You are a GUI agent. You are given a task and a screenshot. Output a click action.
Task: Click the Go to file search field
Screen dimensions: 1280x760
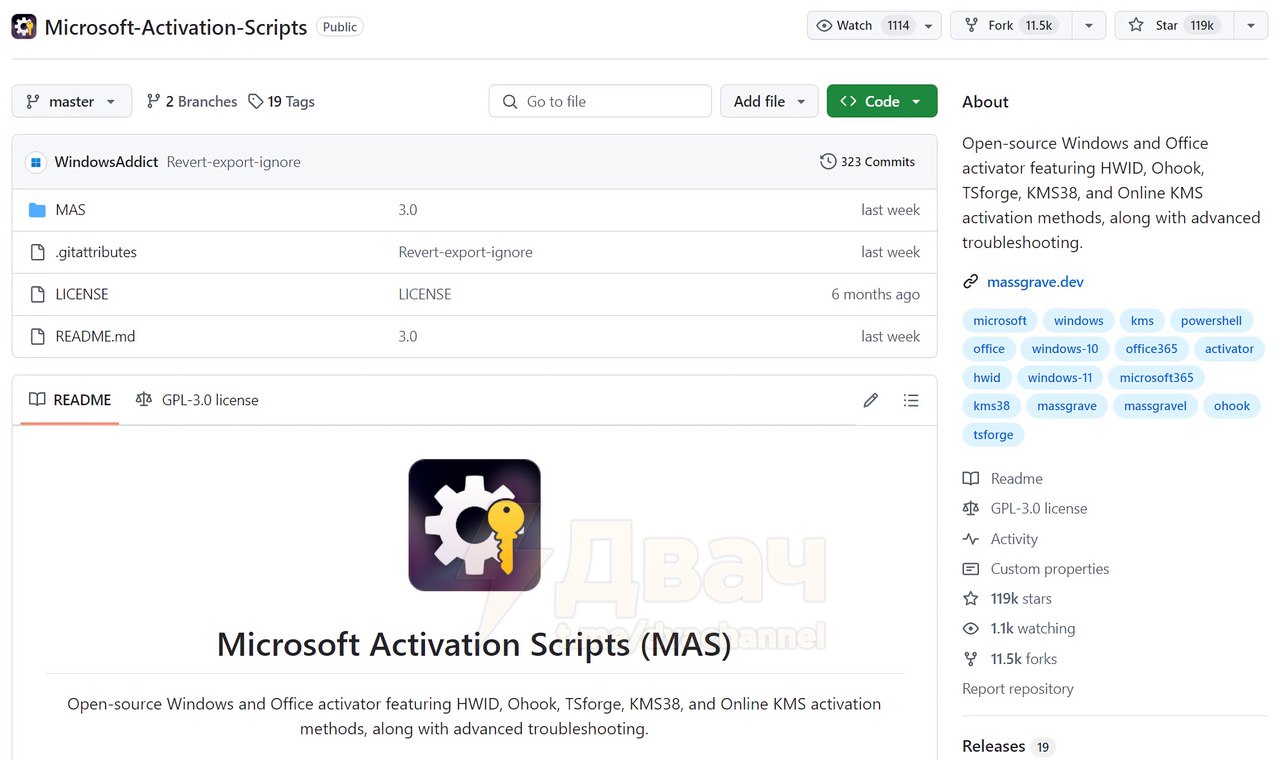click(600, 101)
